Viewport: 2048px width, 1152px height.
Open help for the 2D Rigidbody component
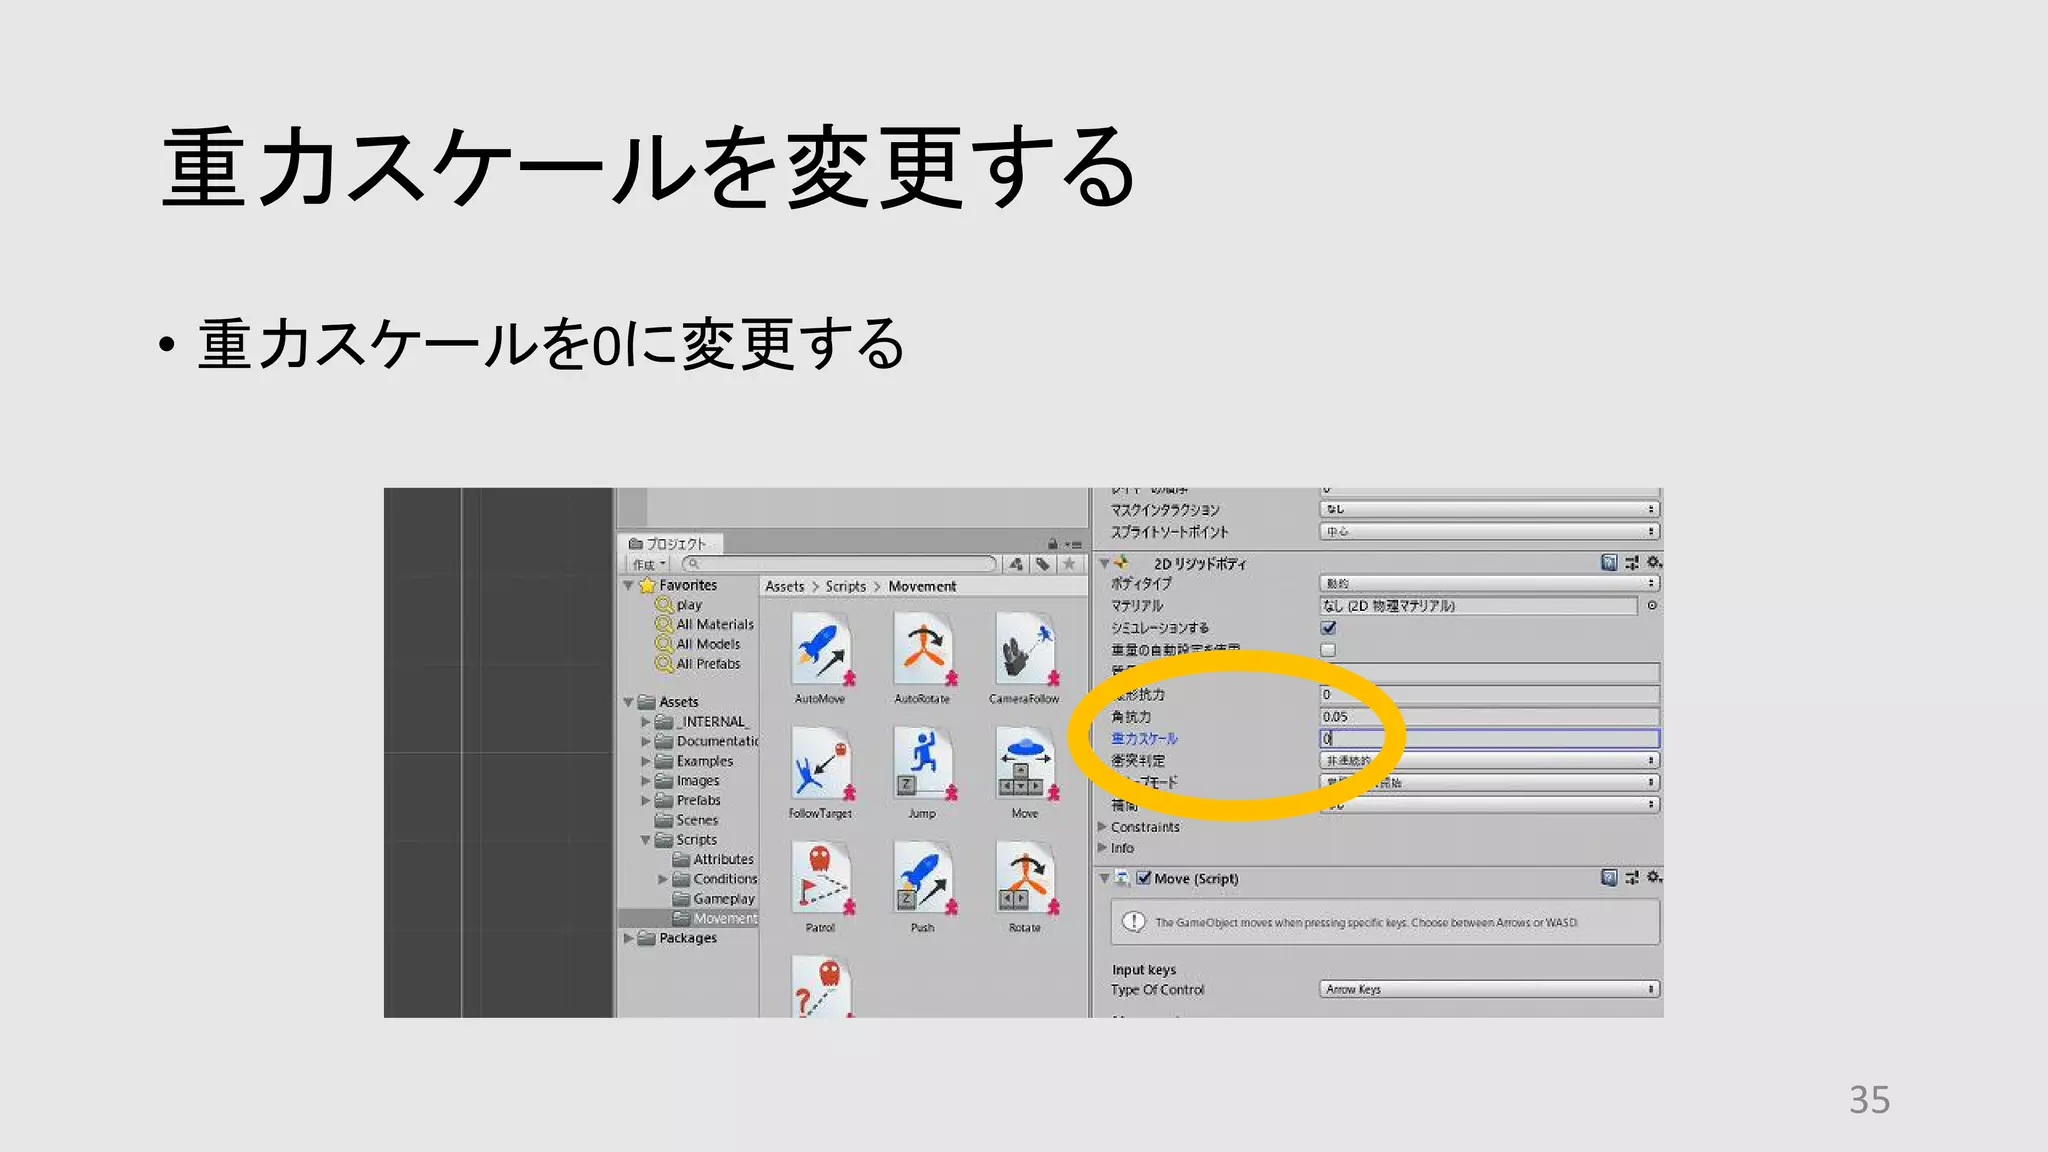(x=1609, y=563)
